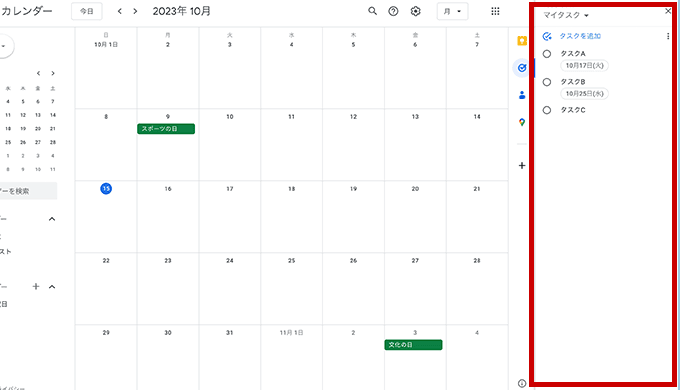This screenshot has width=680, height=390.
Task: Open the 月 view dropdown
Action: tap(452, 11)
